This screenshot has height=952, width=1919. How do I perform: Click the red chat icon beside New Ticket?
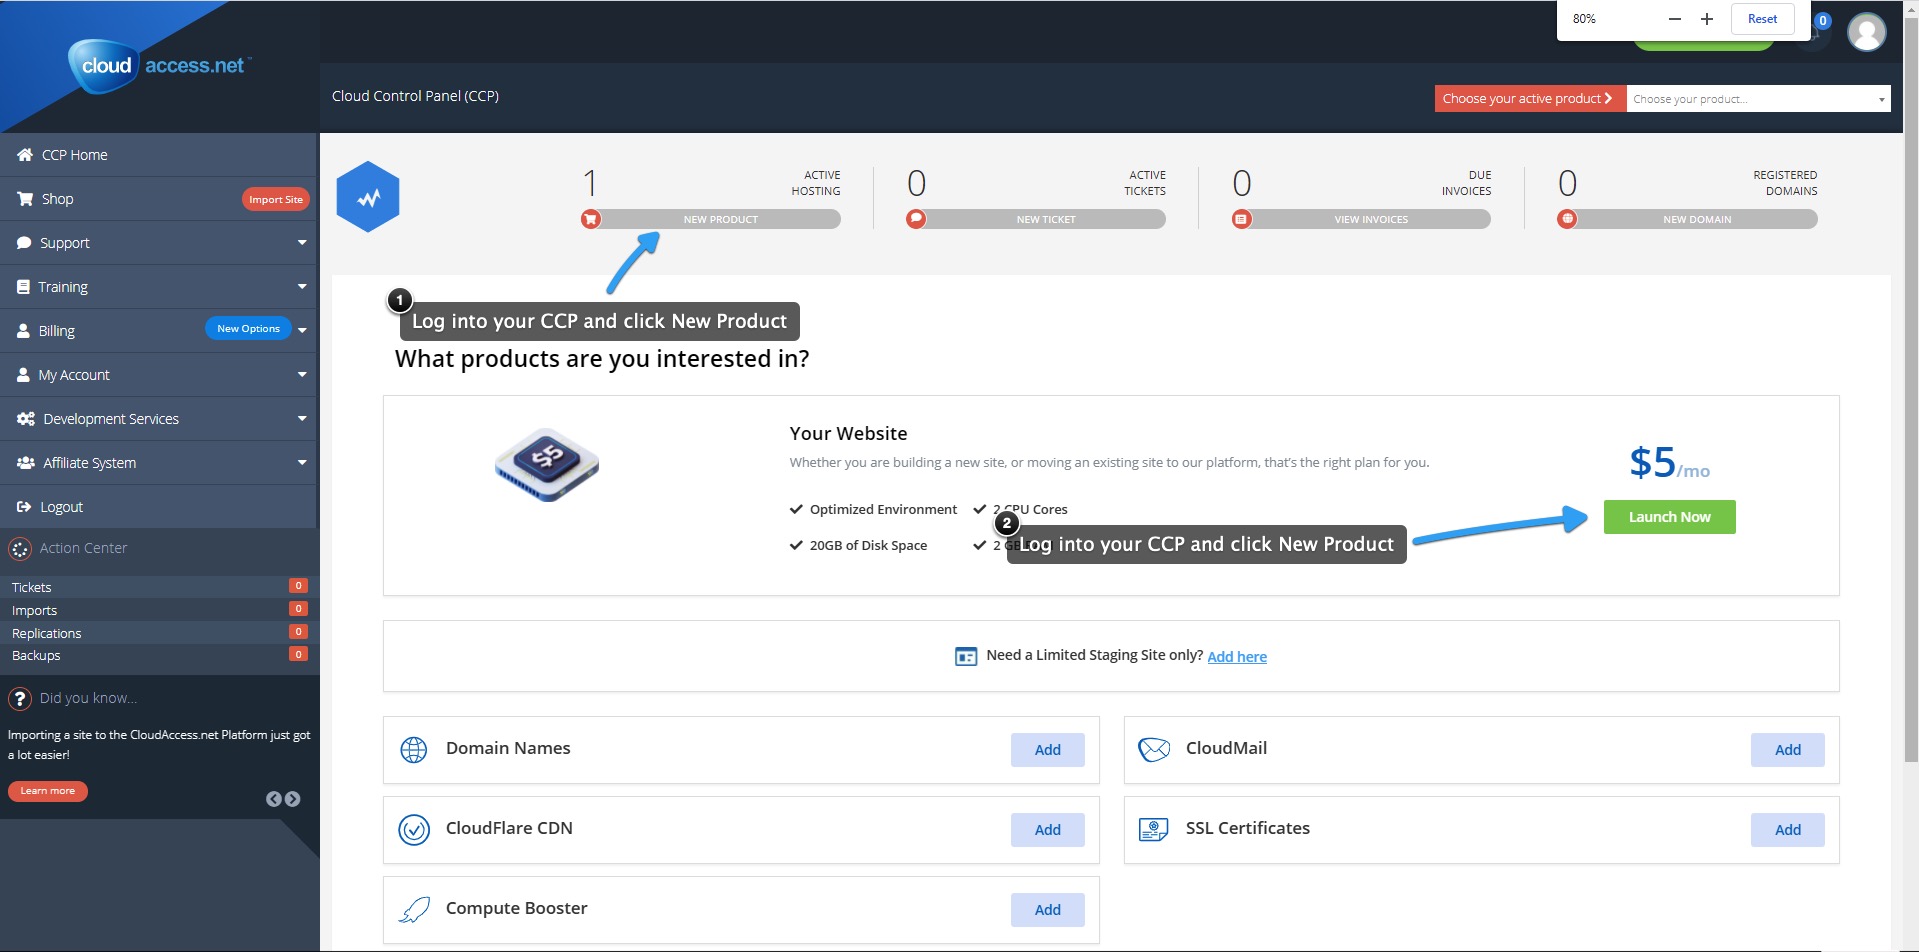tap(916, 219)
